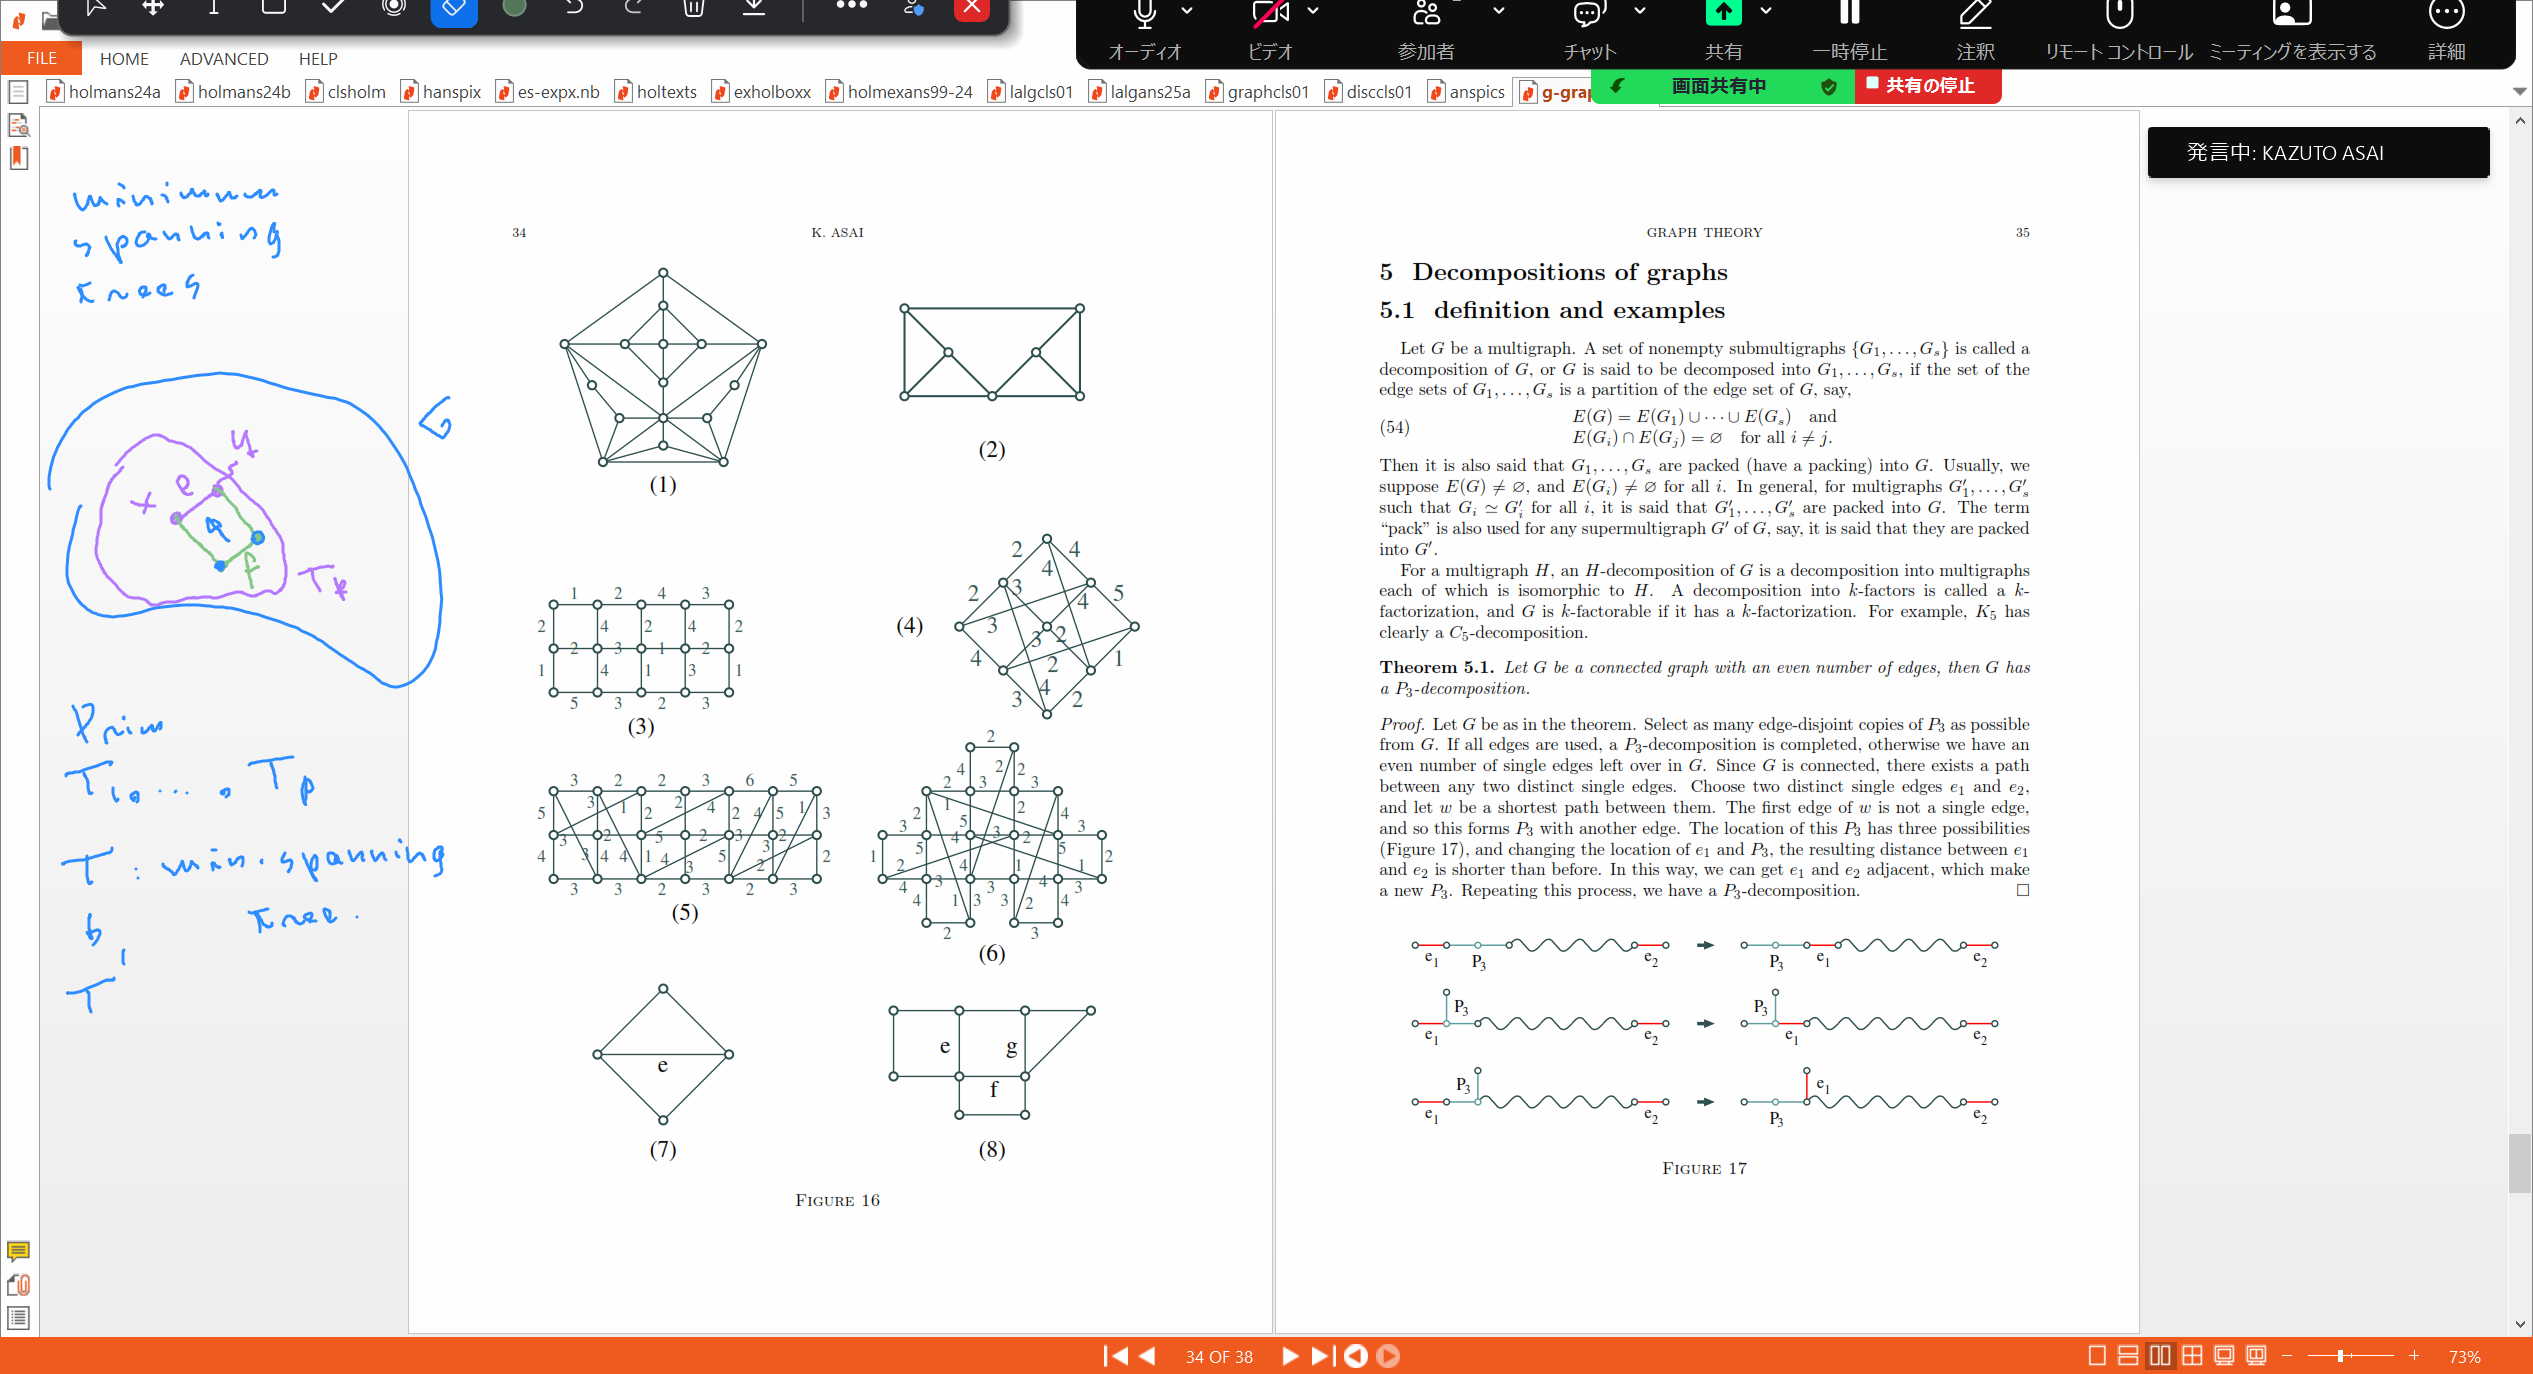Viewport: 2533px width, 1374px height.
Task: Expand the share options caret
Action: [1766, 11]
